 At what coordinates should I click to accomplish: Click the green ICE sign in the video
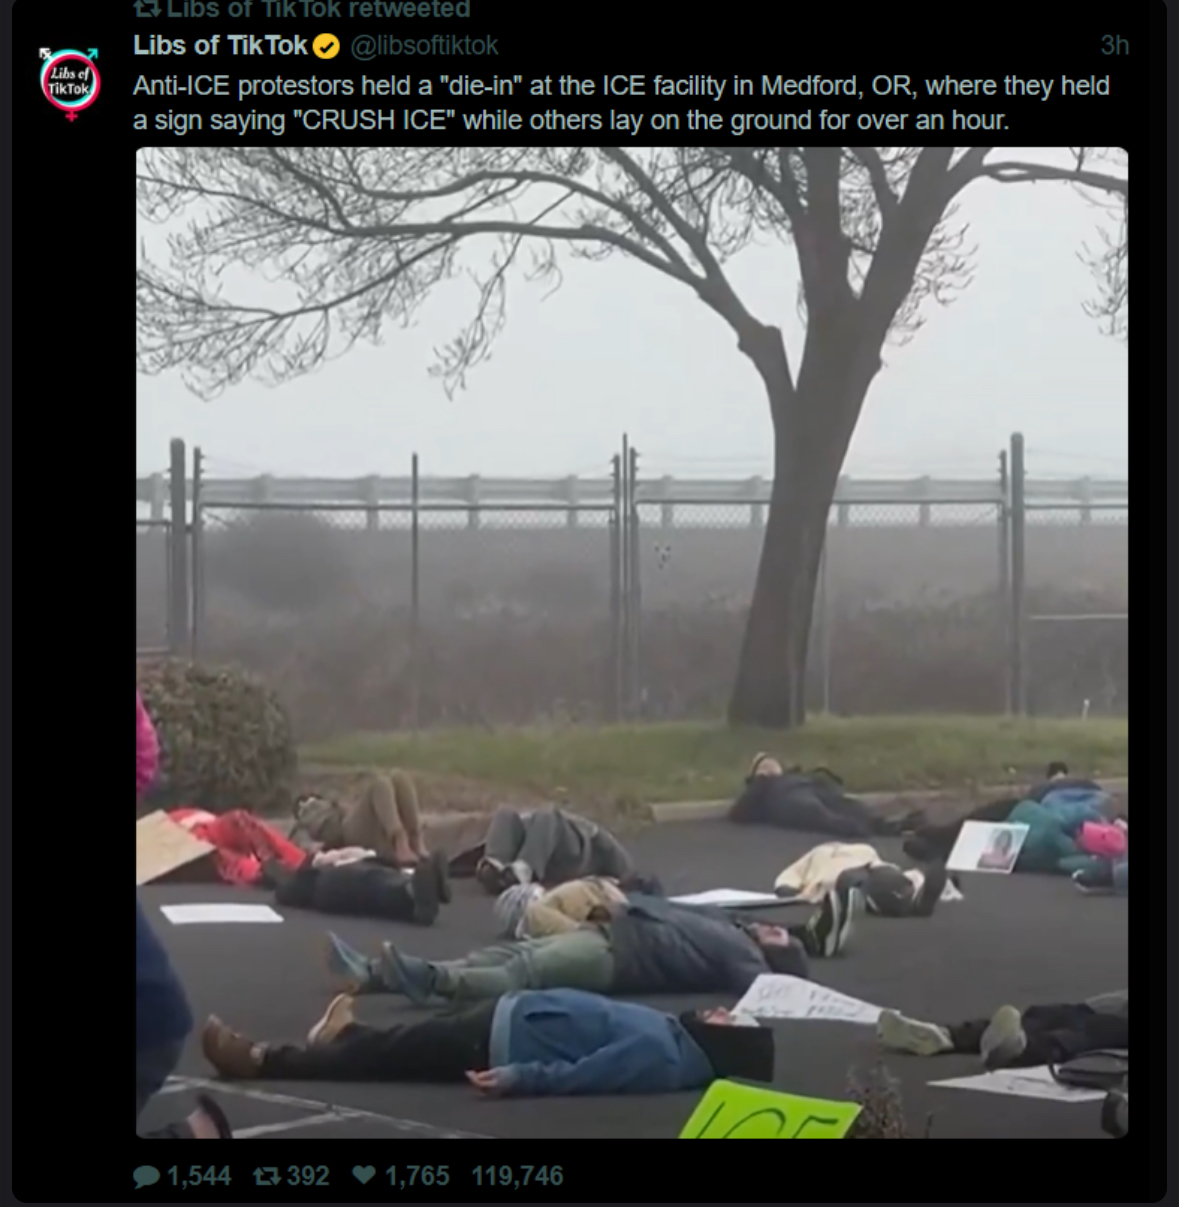coord(769,1110)
